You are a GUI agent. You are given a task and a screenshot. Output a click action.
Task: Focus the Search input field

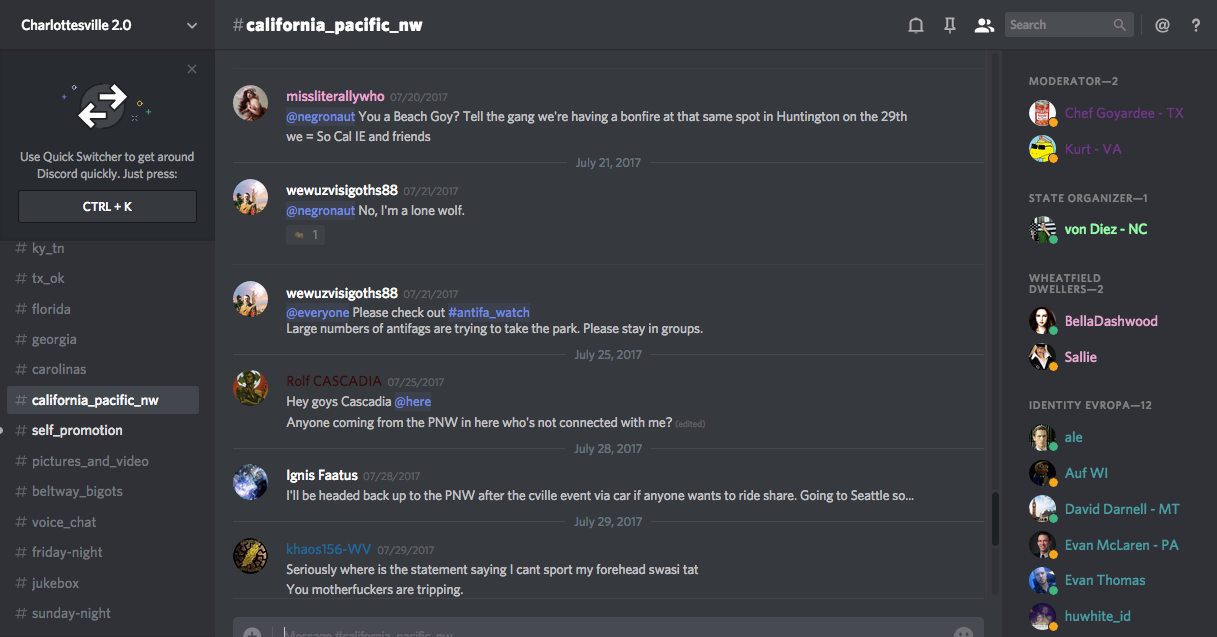tap(1058, 25)
